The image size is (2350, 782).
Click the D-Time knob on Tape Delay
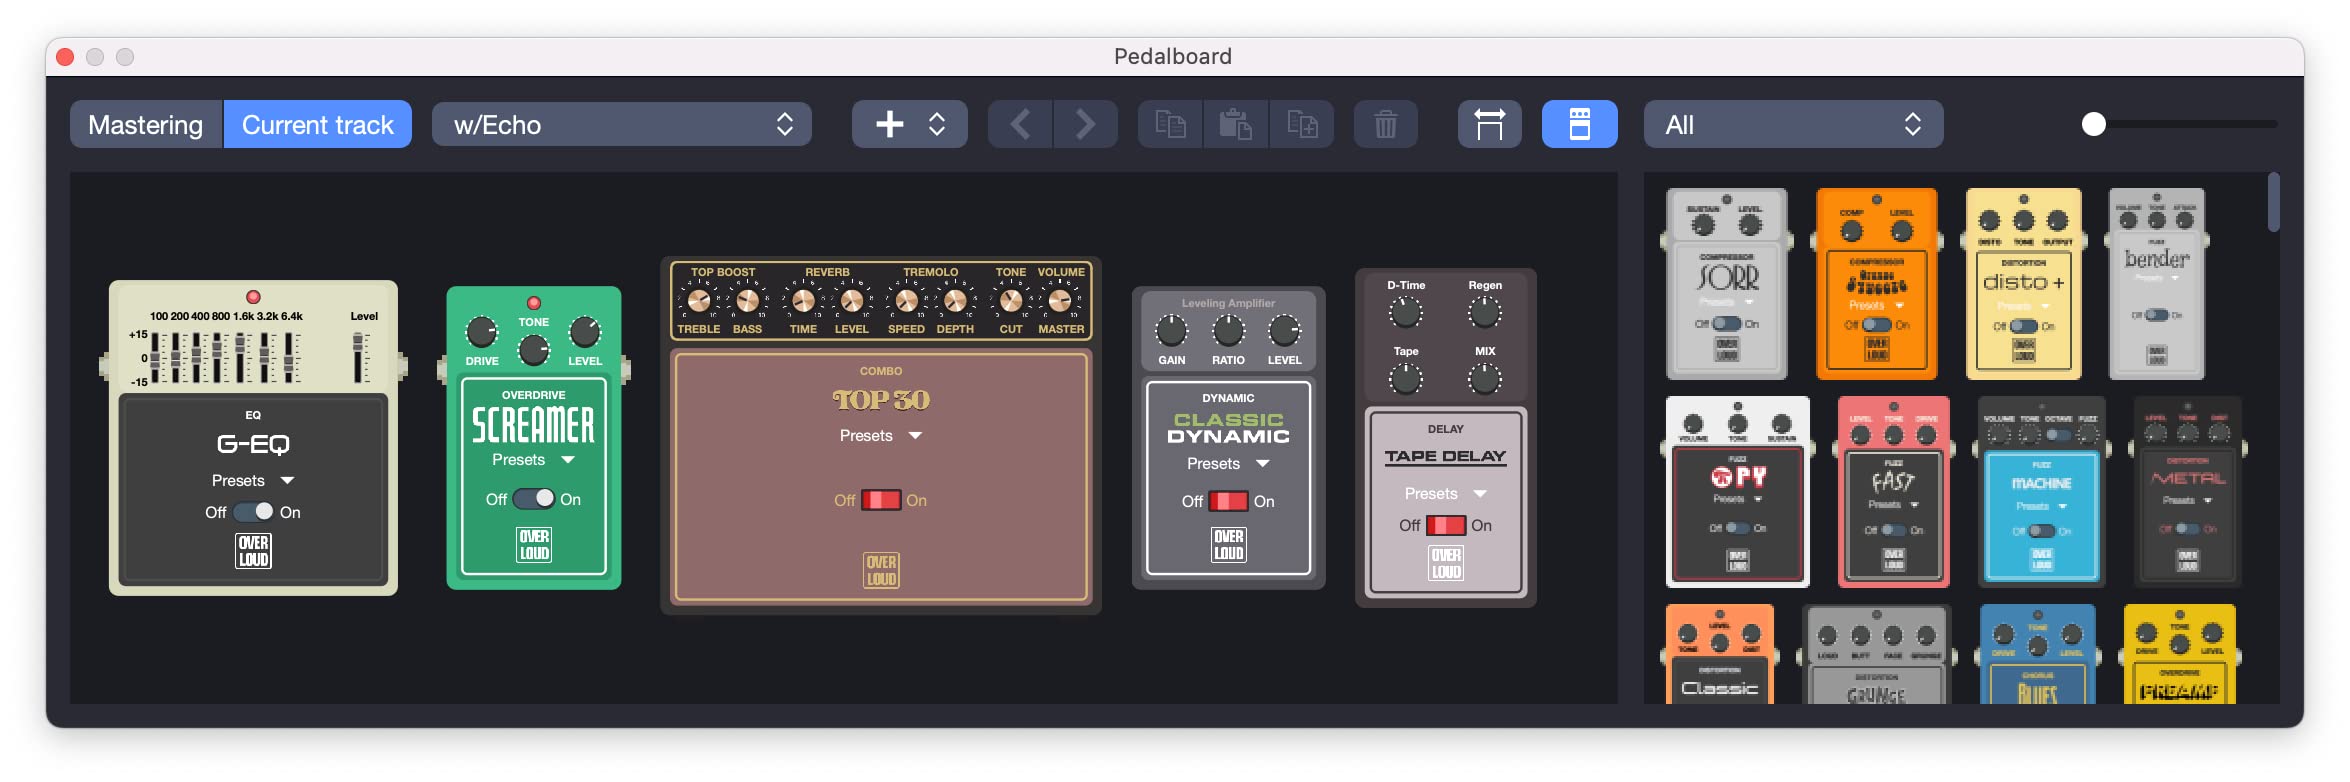[x=1406, y=313]
